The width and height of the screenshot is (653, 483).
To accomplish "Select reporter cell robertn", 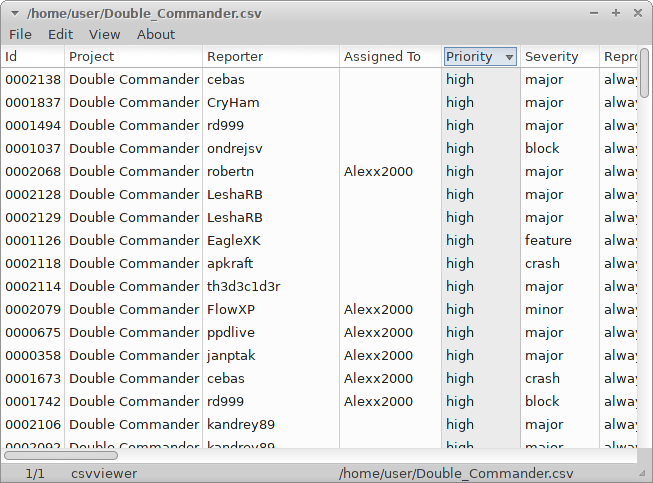I will [x=230, y=172].
